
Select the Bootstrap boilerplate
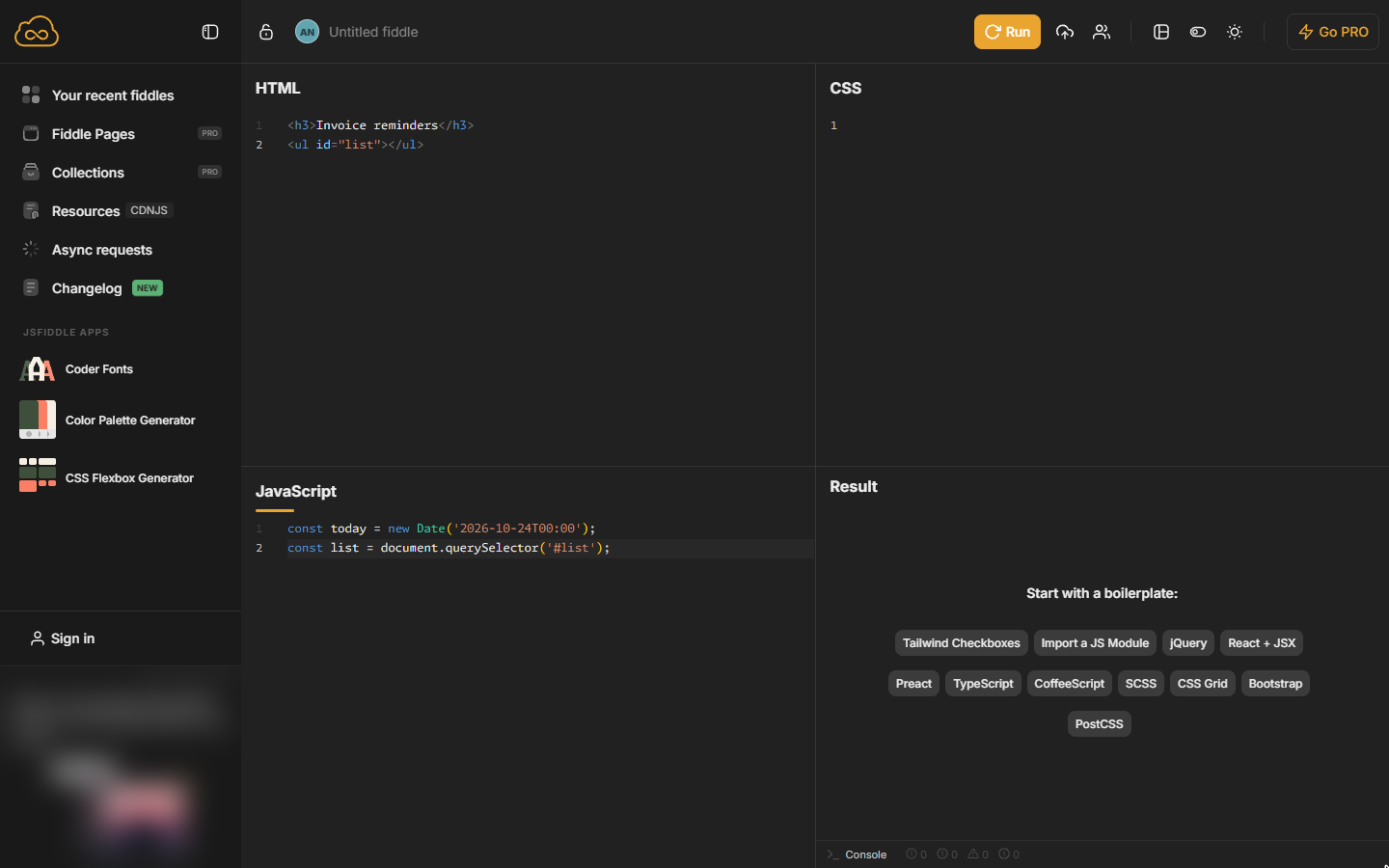coord(1275,684)
